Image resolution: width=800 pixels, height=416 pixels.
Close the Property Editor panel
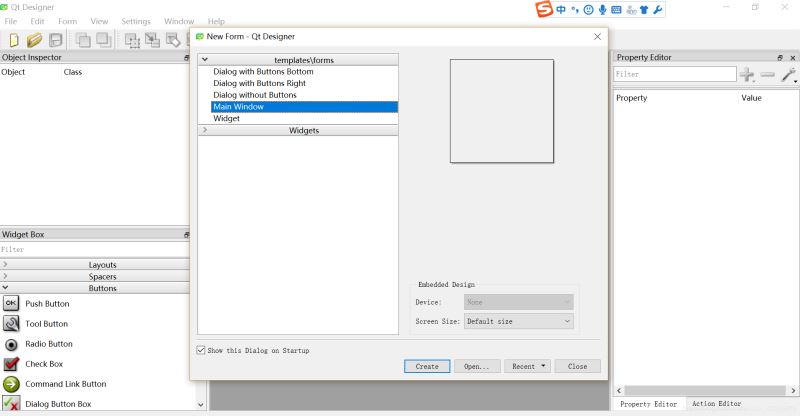tap(792, 58)
